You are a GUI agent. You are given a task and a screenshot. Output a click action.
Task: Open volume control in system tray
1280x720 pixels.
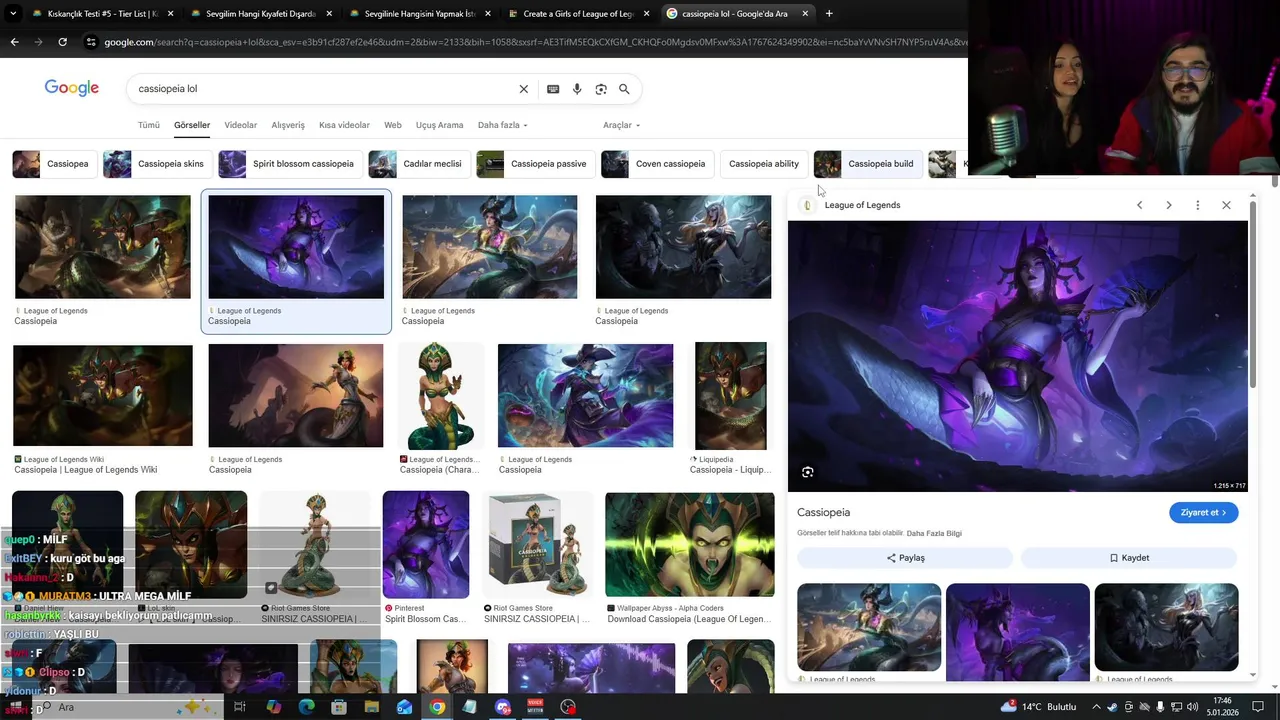1192,707
